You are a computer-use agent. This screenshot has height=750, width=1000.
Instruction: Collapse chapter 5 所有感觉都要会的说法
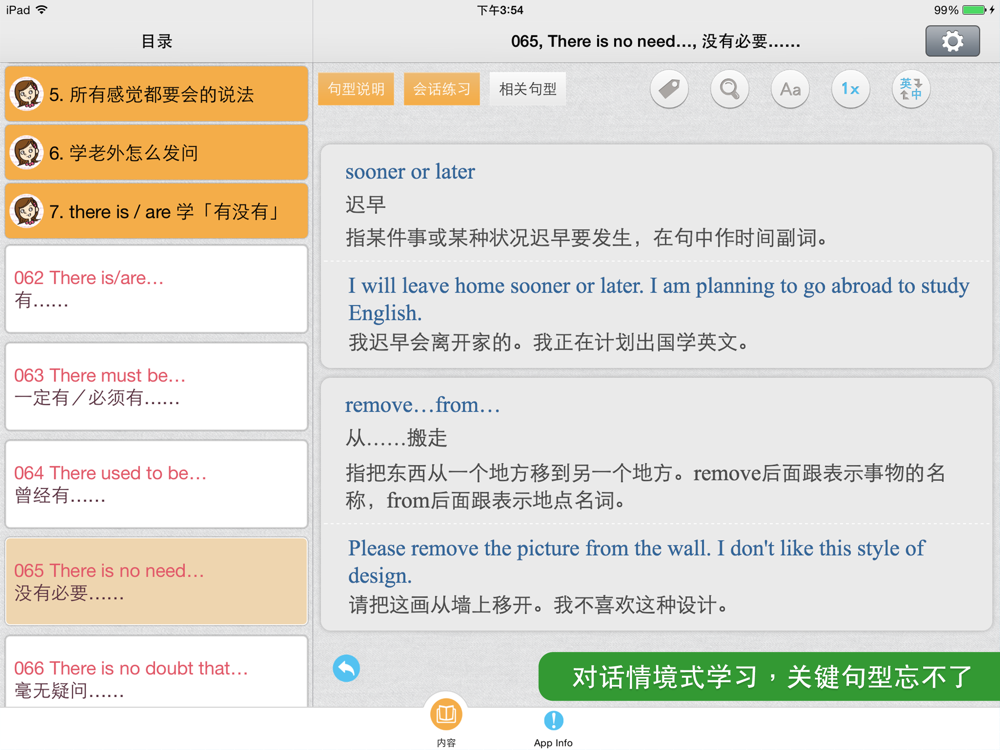tap(156, 94)
